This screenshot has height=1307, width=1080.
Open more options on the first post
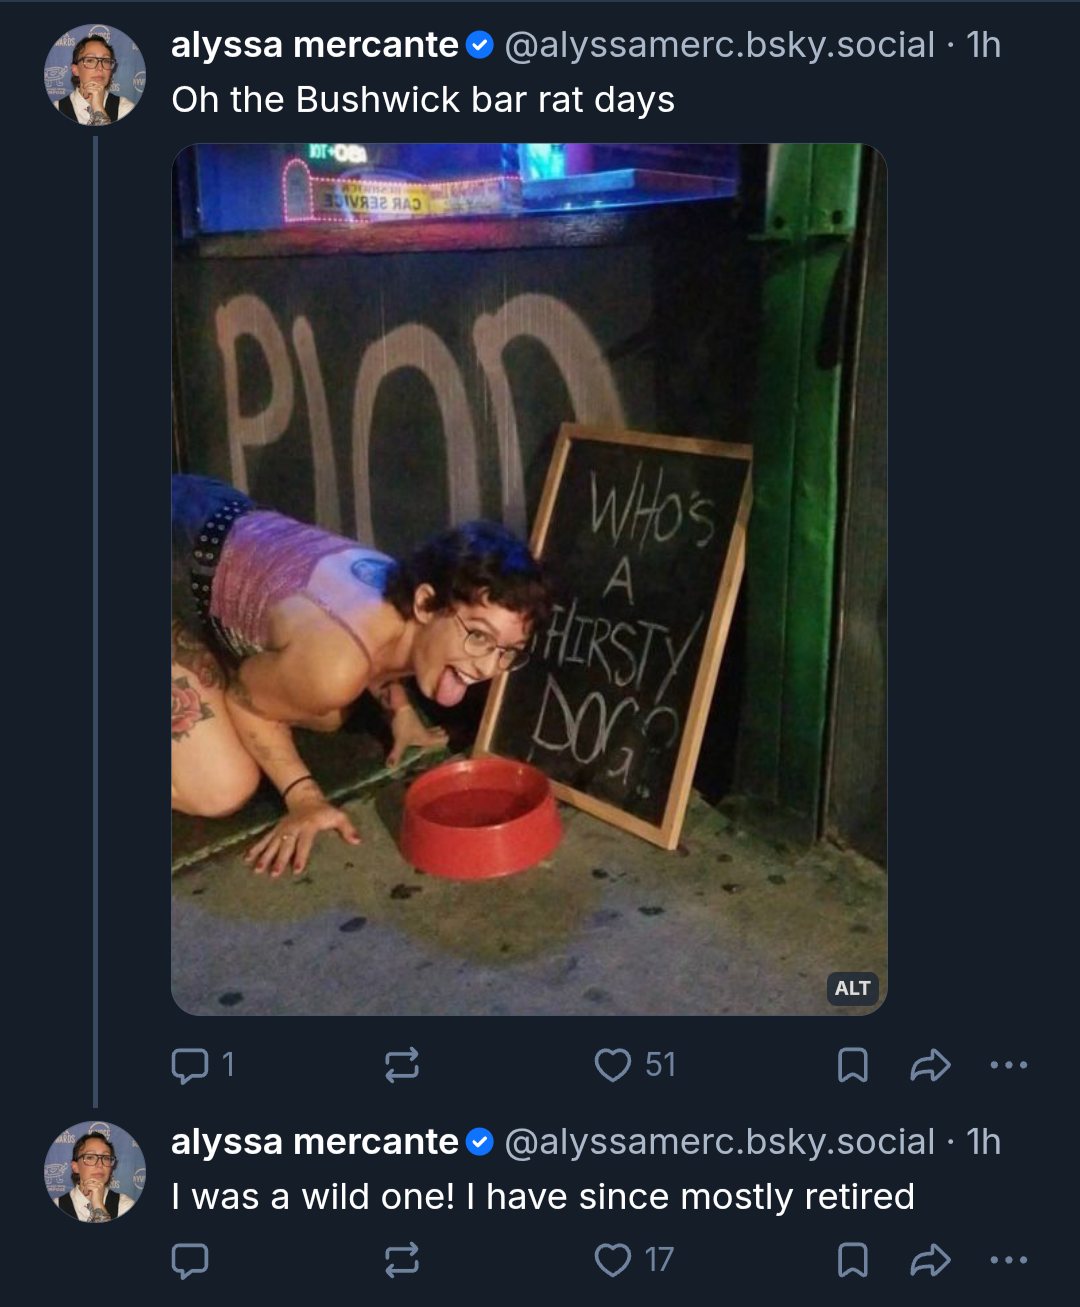[1008, 1065]
